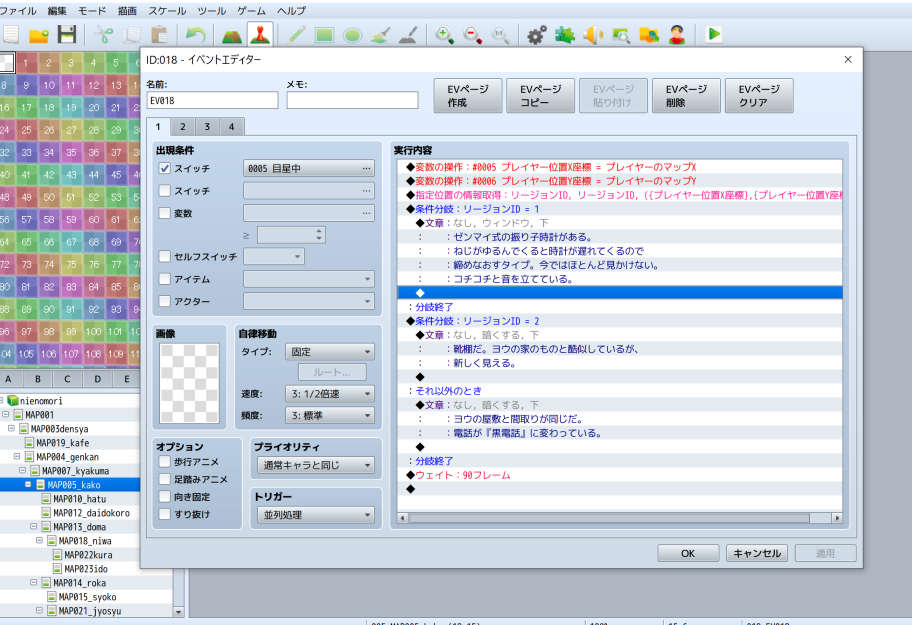912x625 pixels.
Task: Click EVページコピー button
Action: [540, 95]
